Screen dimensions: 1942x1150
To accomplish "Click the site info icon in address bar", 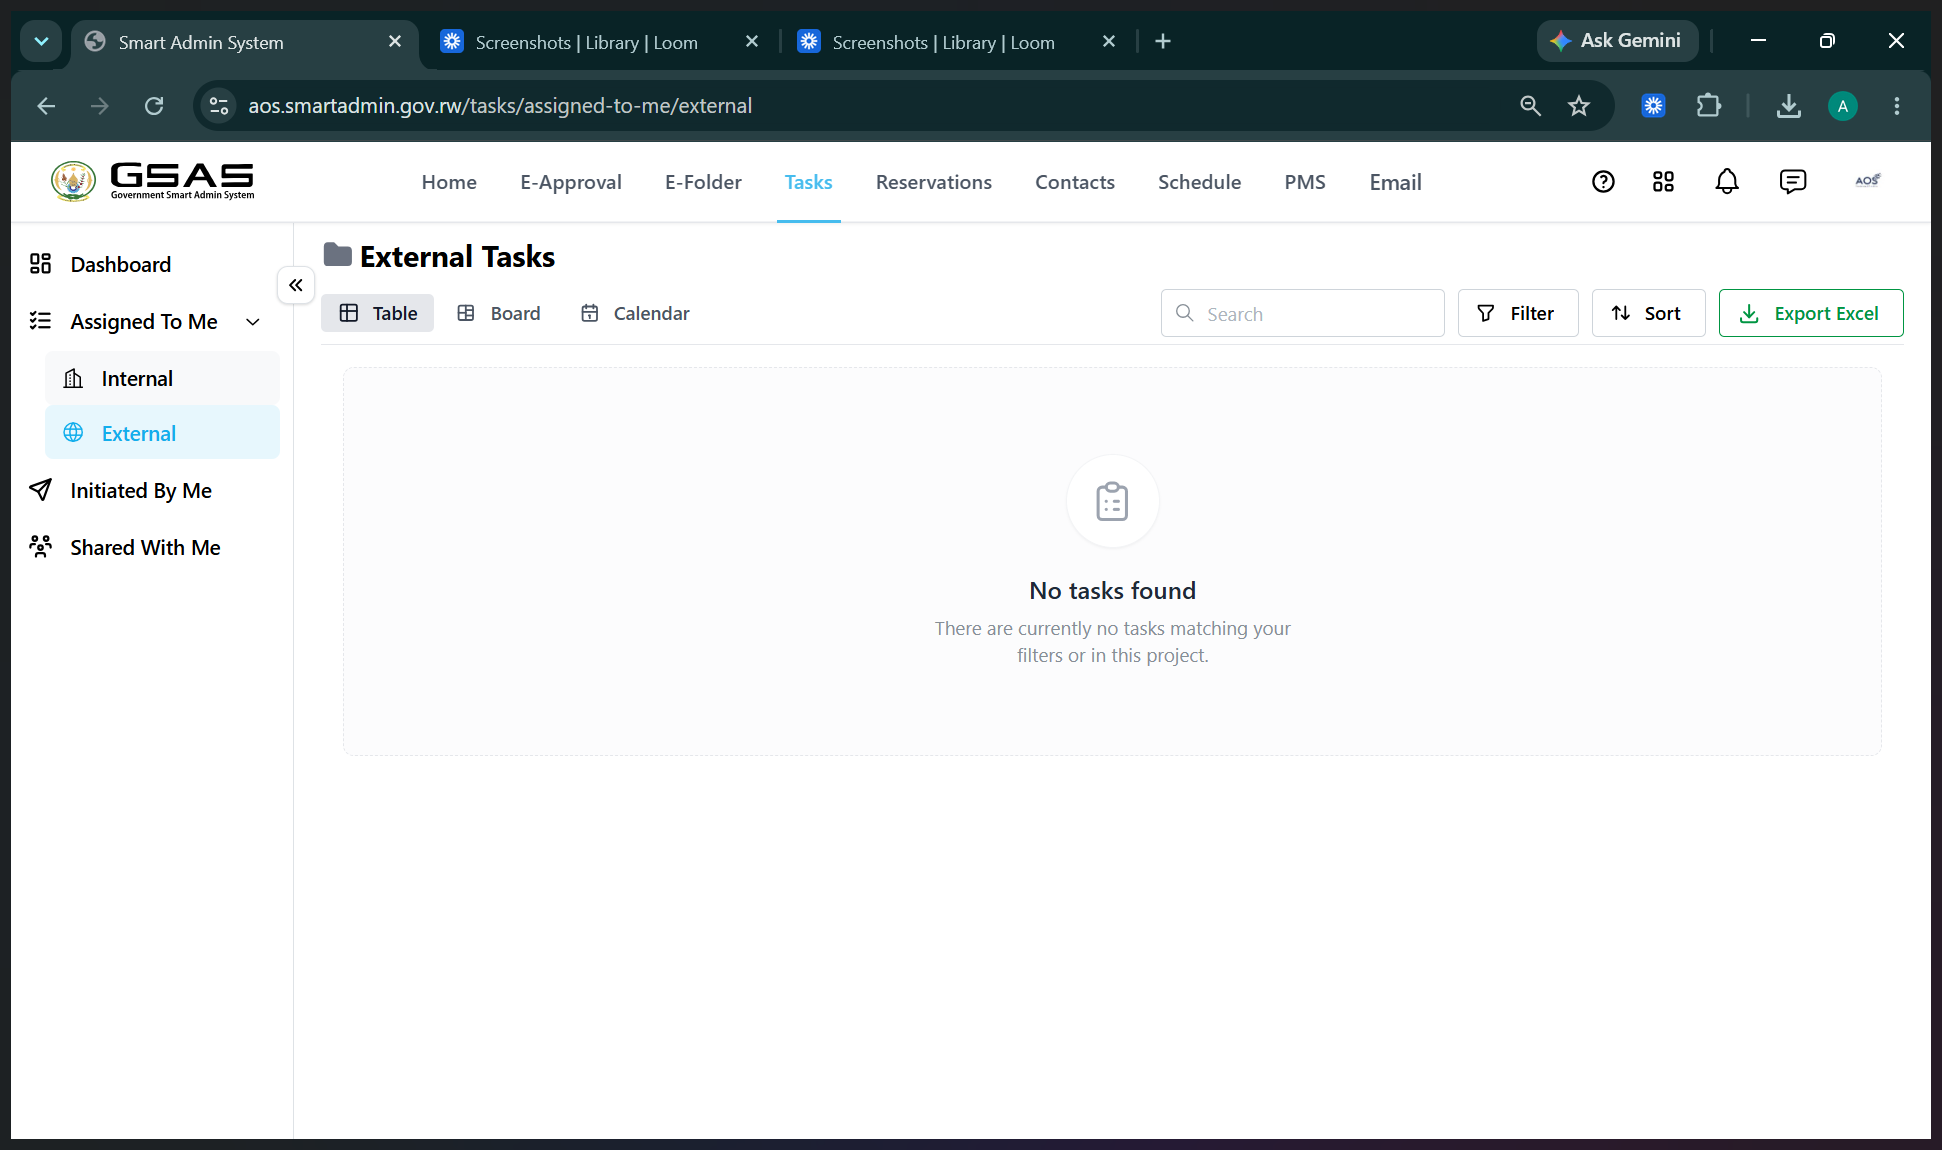I will 219,106.
